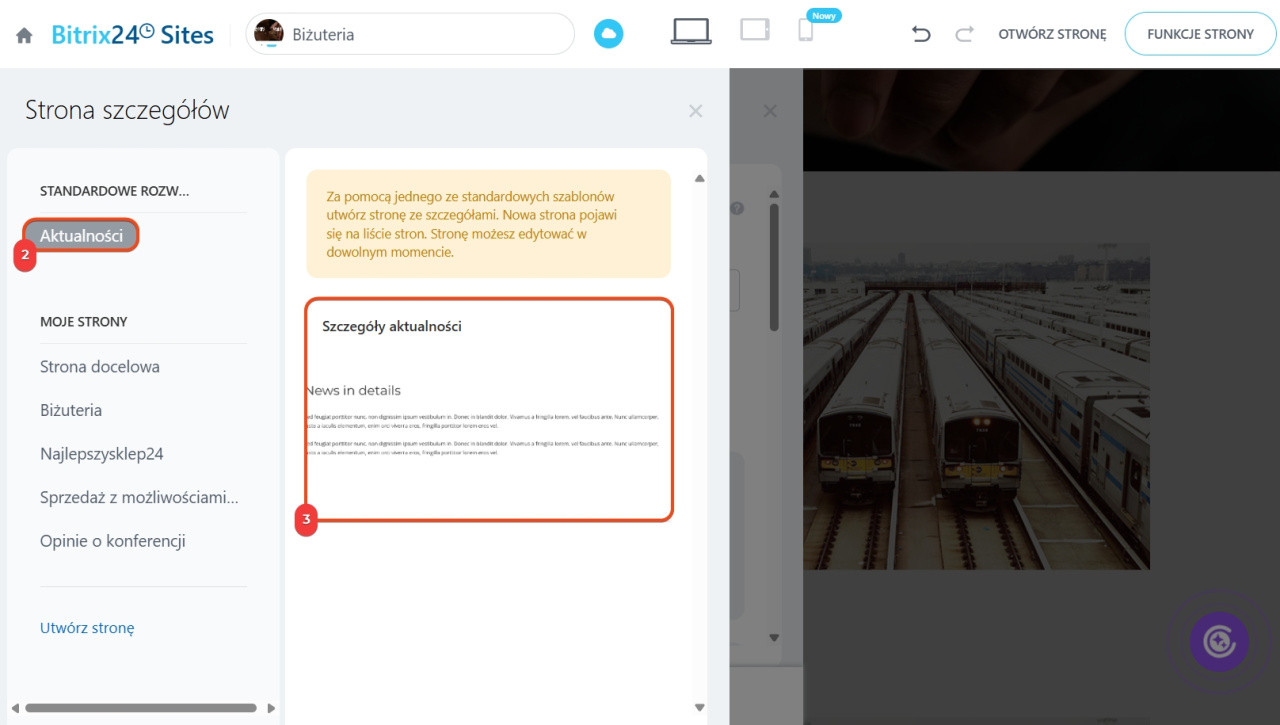Choose Strona docelowa page
Image resolution: width=1280 pixels, height=725 pixels.
(100, 366)
